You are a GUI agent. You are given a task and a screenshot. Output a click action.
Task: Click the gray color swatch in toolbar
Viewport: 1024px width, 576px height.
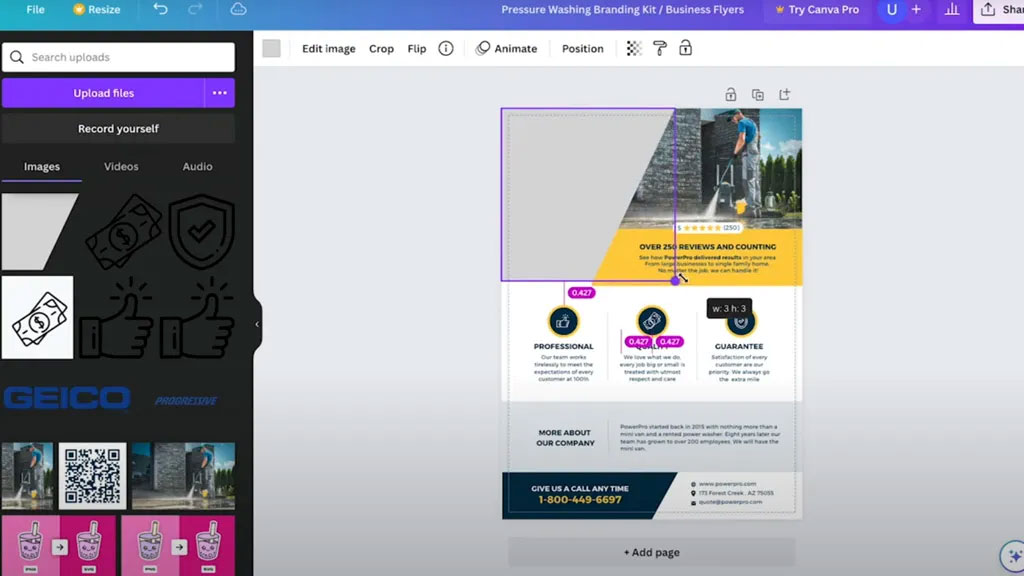[271, 48]
